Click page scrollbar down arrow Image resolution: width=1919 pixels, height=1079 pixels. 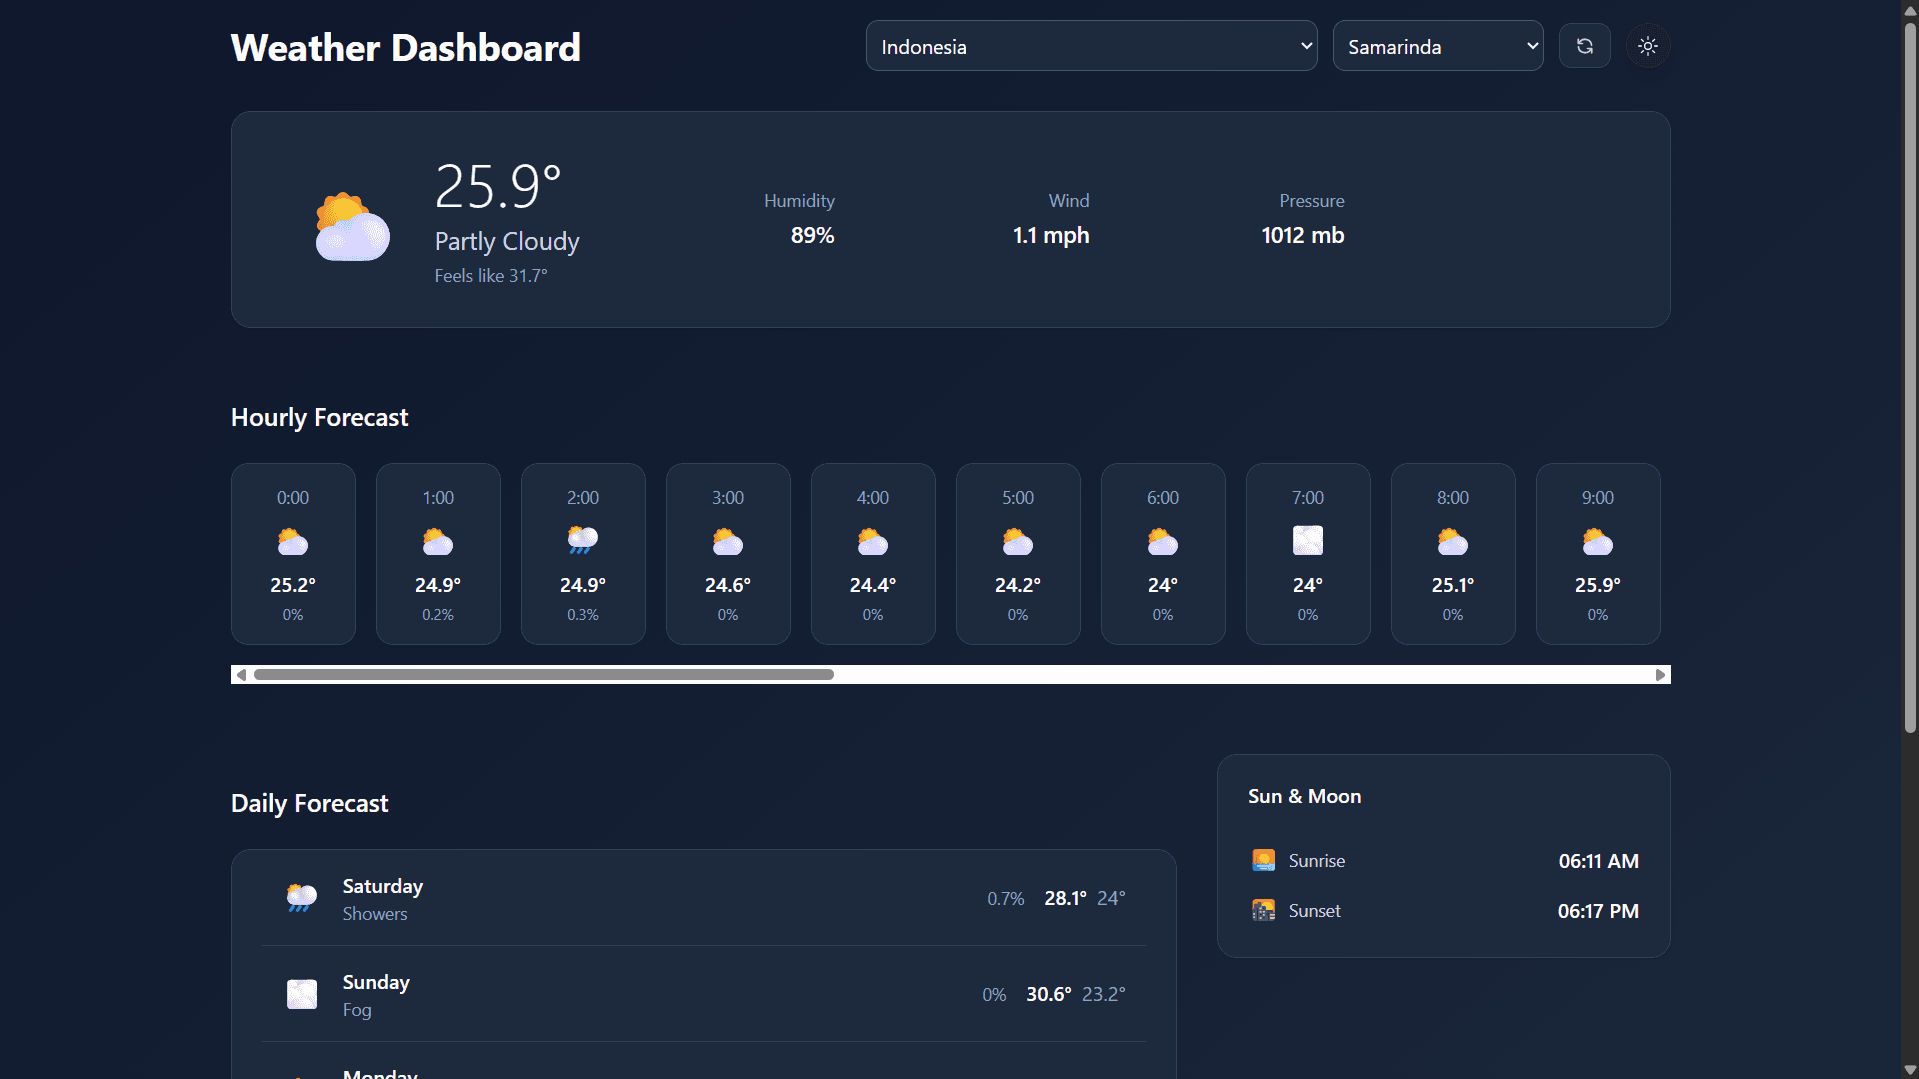click(1910, 1070)
